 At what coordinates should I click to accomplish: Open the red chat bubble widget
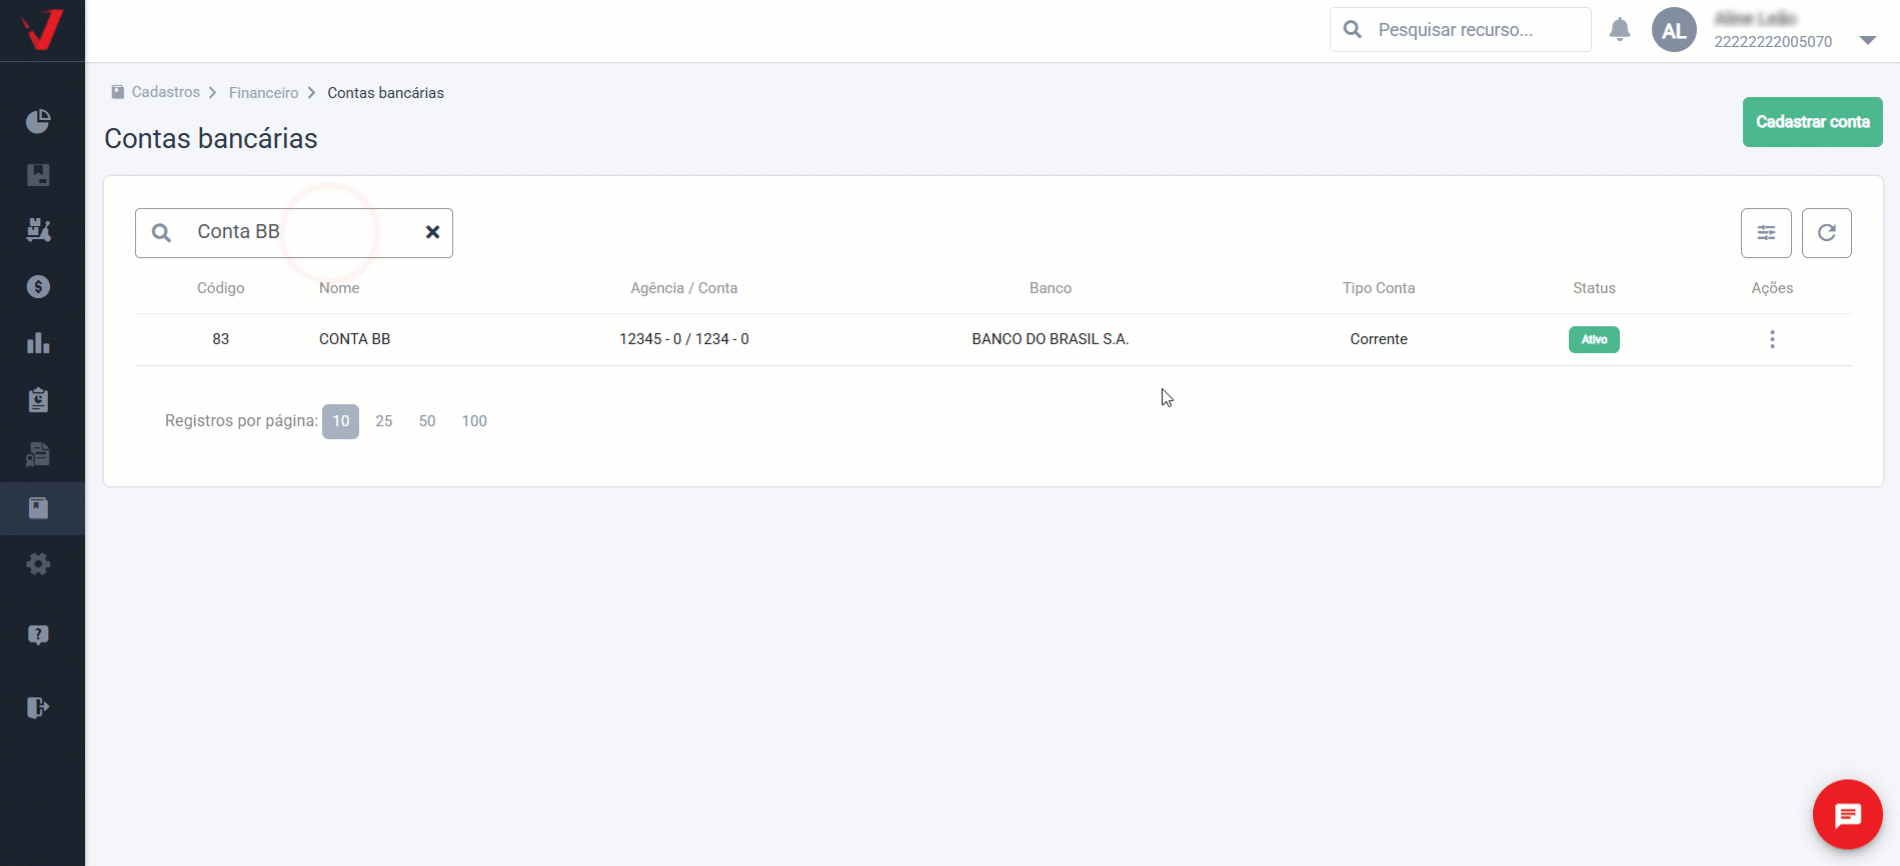click(x=1848, y=814)
